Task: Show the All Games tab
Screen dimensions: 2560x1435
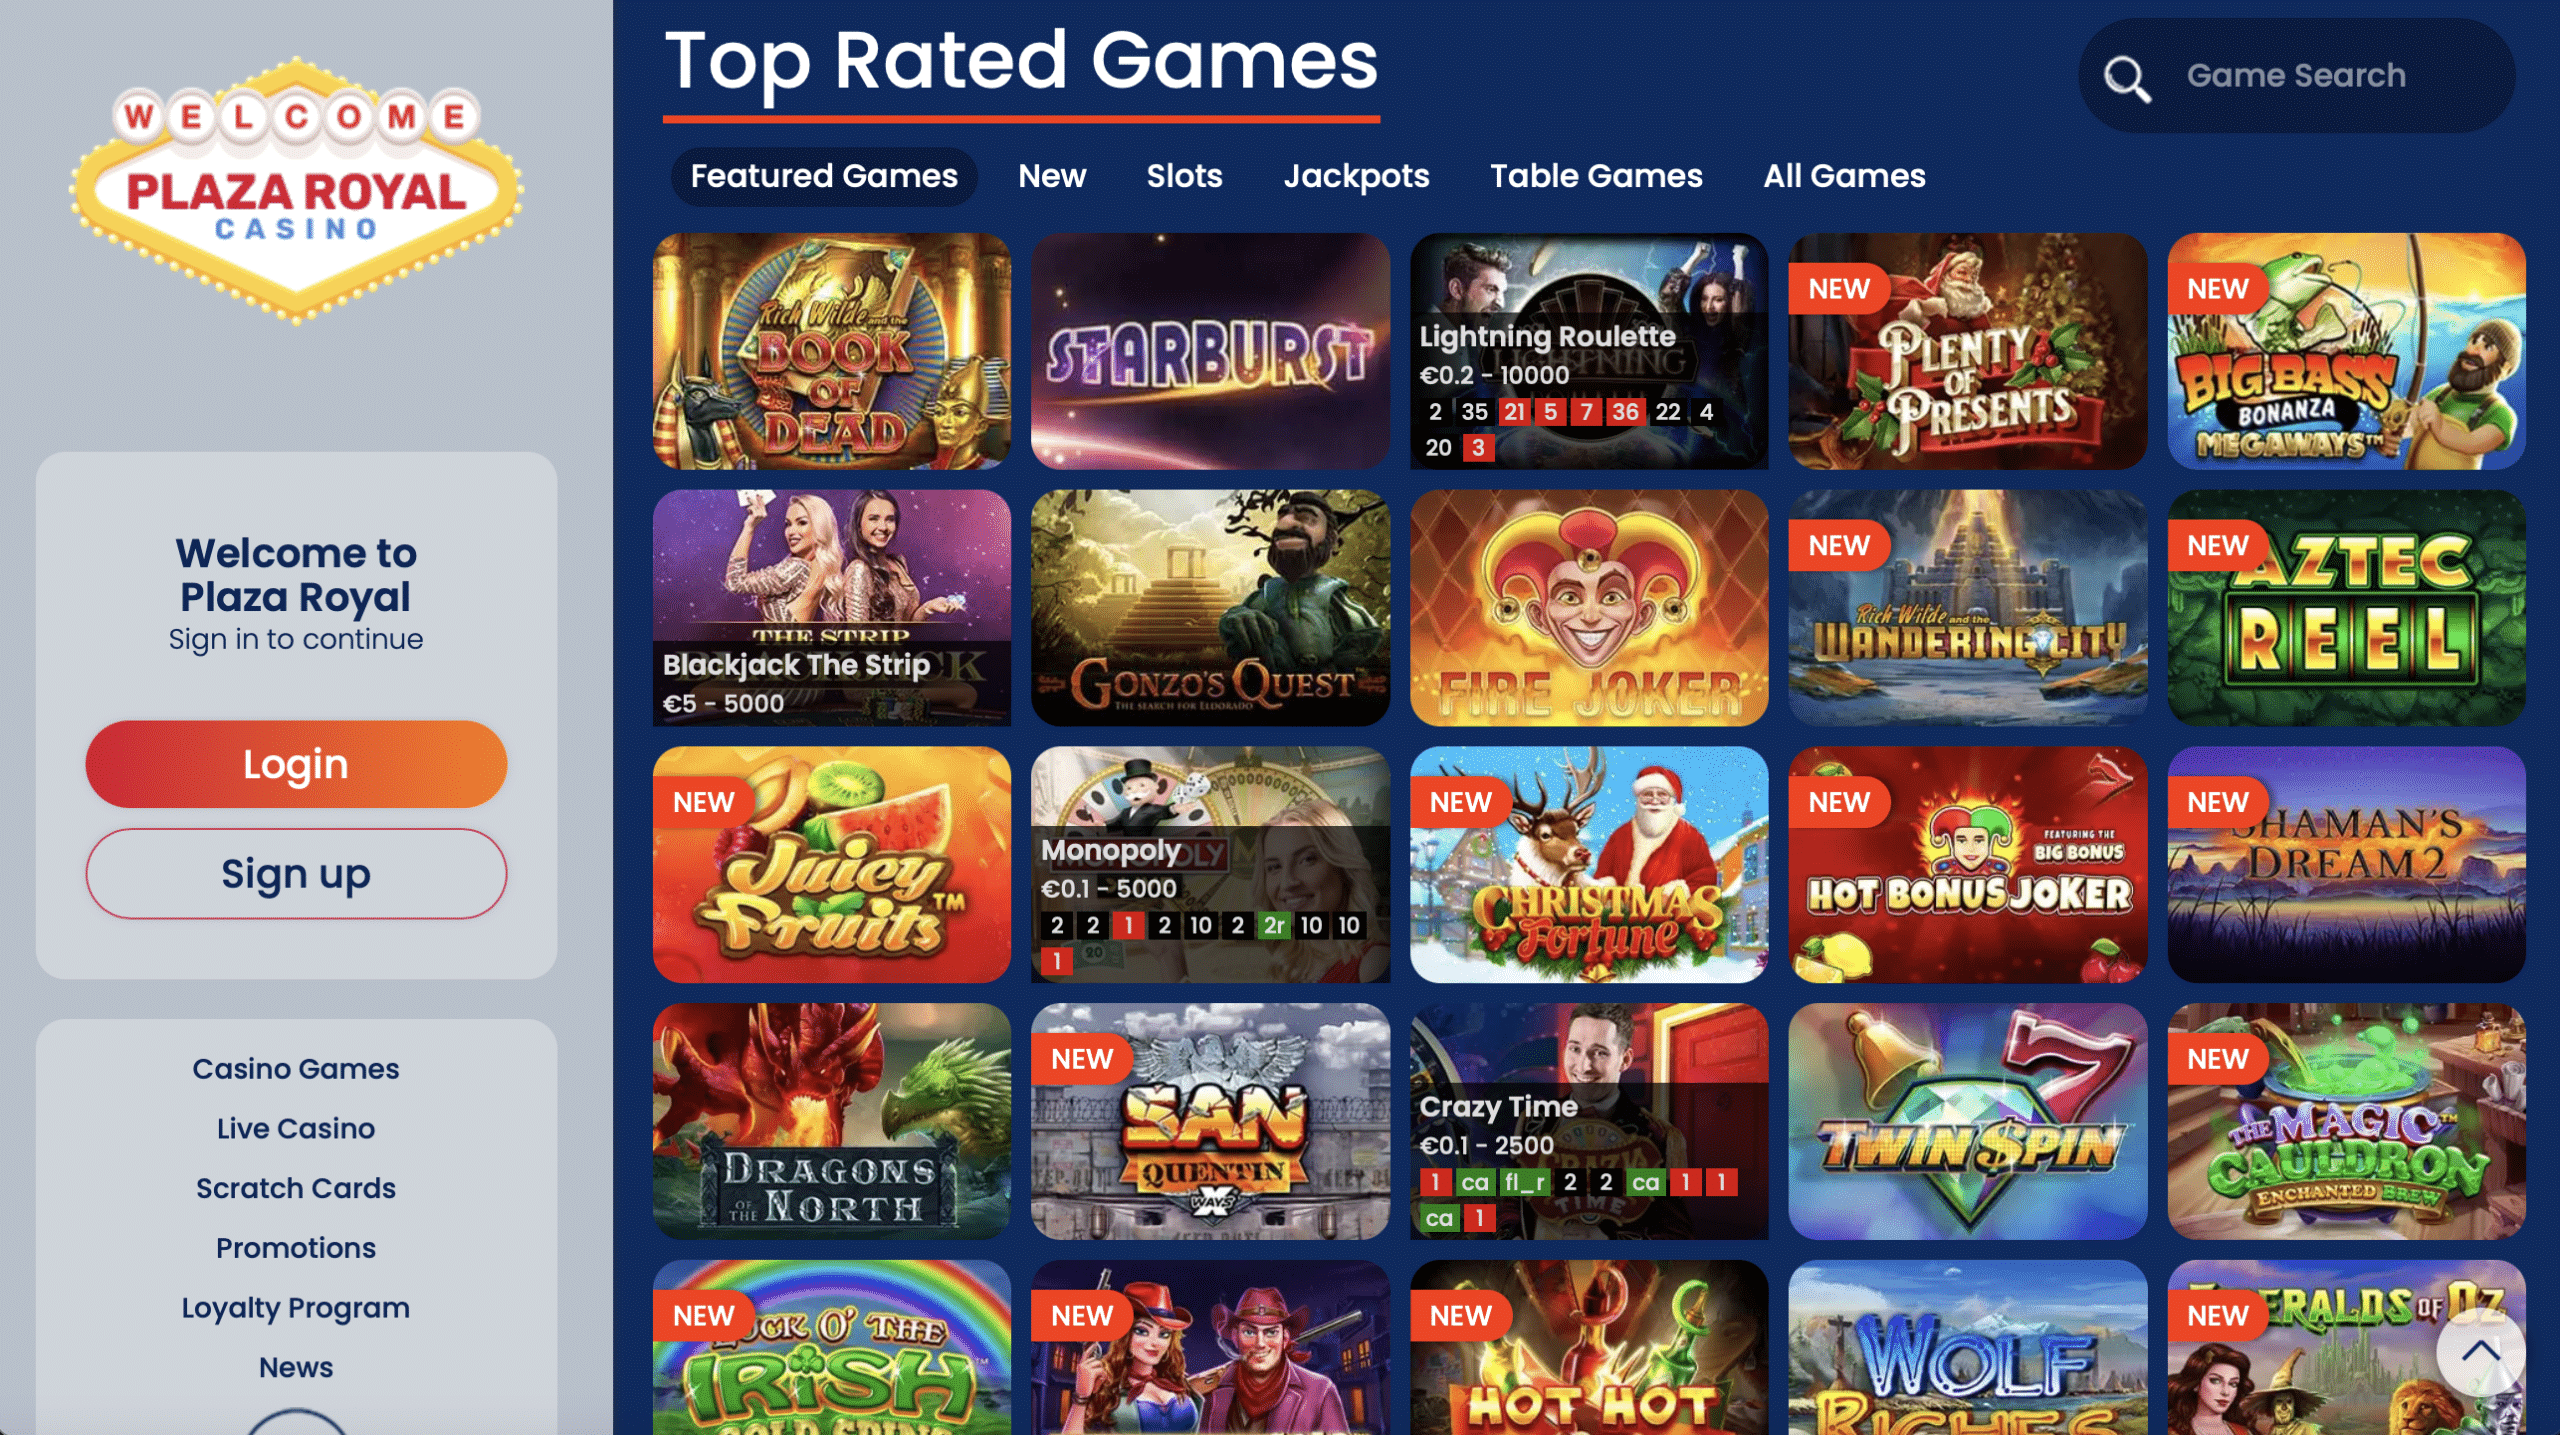Action: coord(1844,176)
